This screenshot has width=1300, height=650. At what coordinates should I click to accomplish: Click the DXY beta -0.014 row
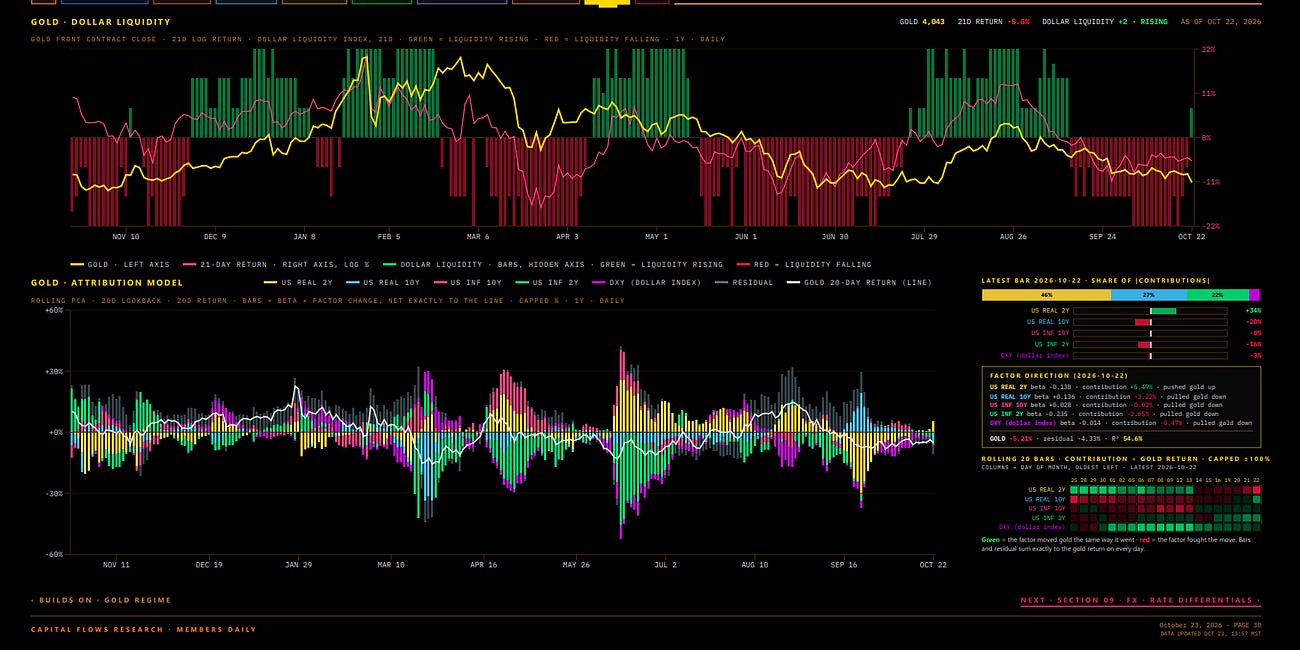[1120, 423]
